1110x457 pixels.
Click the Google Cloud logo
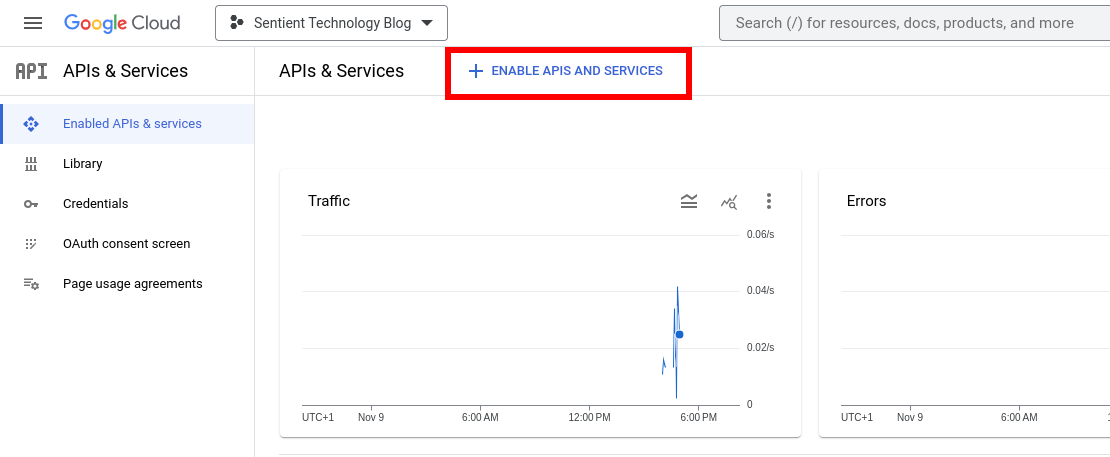[122, 23]
